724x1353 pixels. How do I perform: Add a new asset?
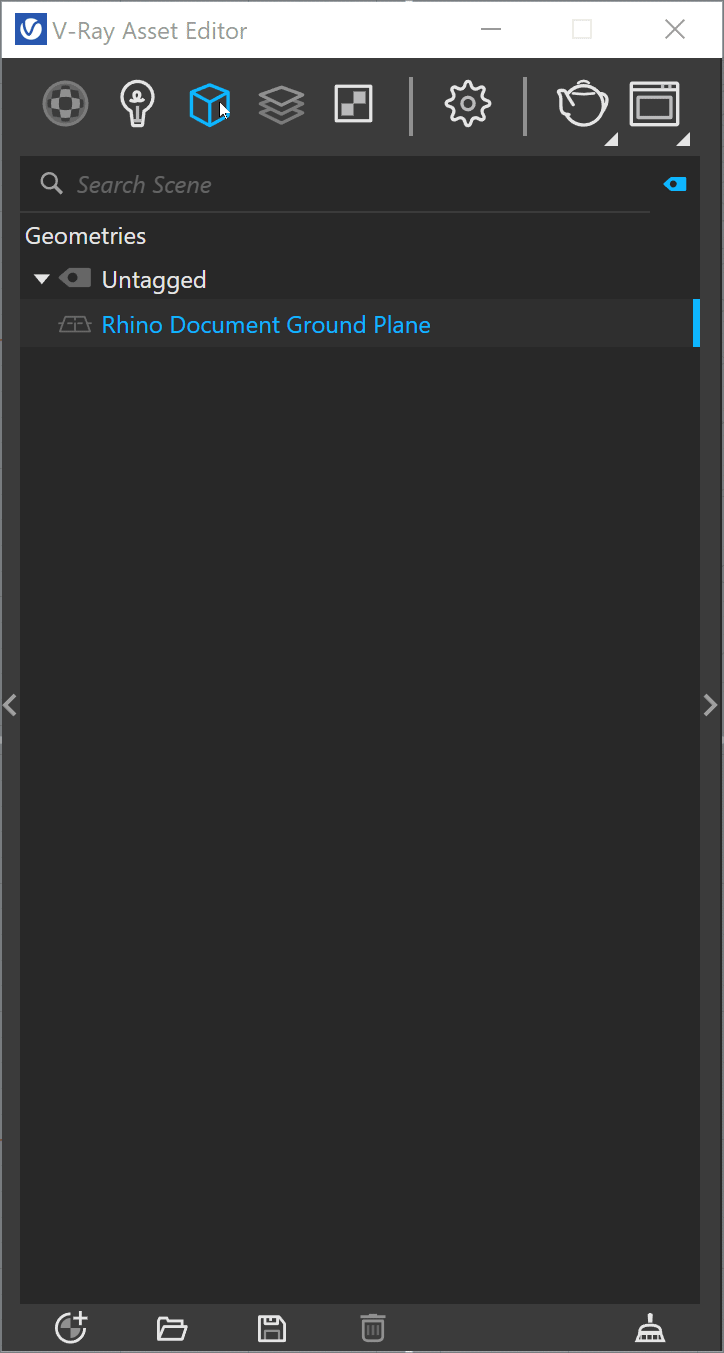(71, 1328)
